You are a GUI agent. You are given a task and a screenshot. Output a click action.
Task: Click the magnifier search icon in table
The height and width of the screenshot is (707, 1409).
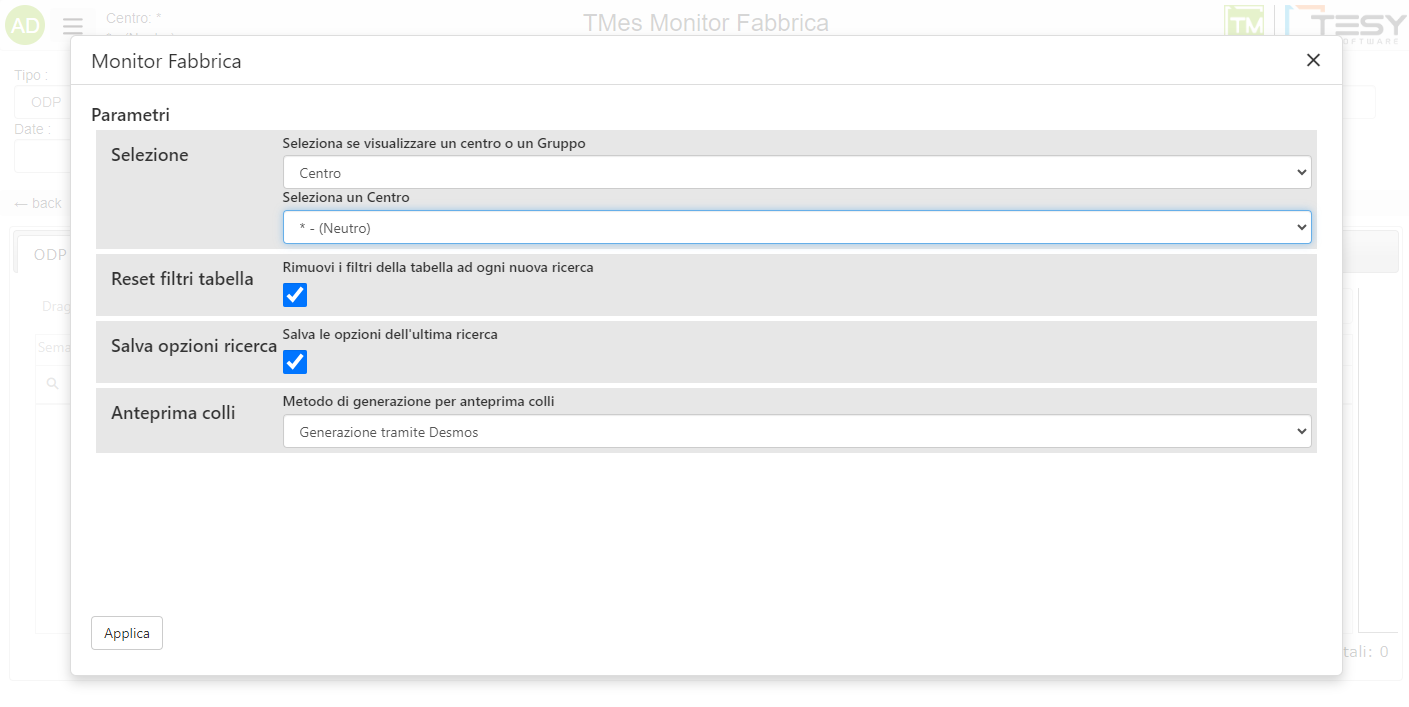point(52,383)
